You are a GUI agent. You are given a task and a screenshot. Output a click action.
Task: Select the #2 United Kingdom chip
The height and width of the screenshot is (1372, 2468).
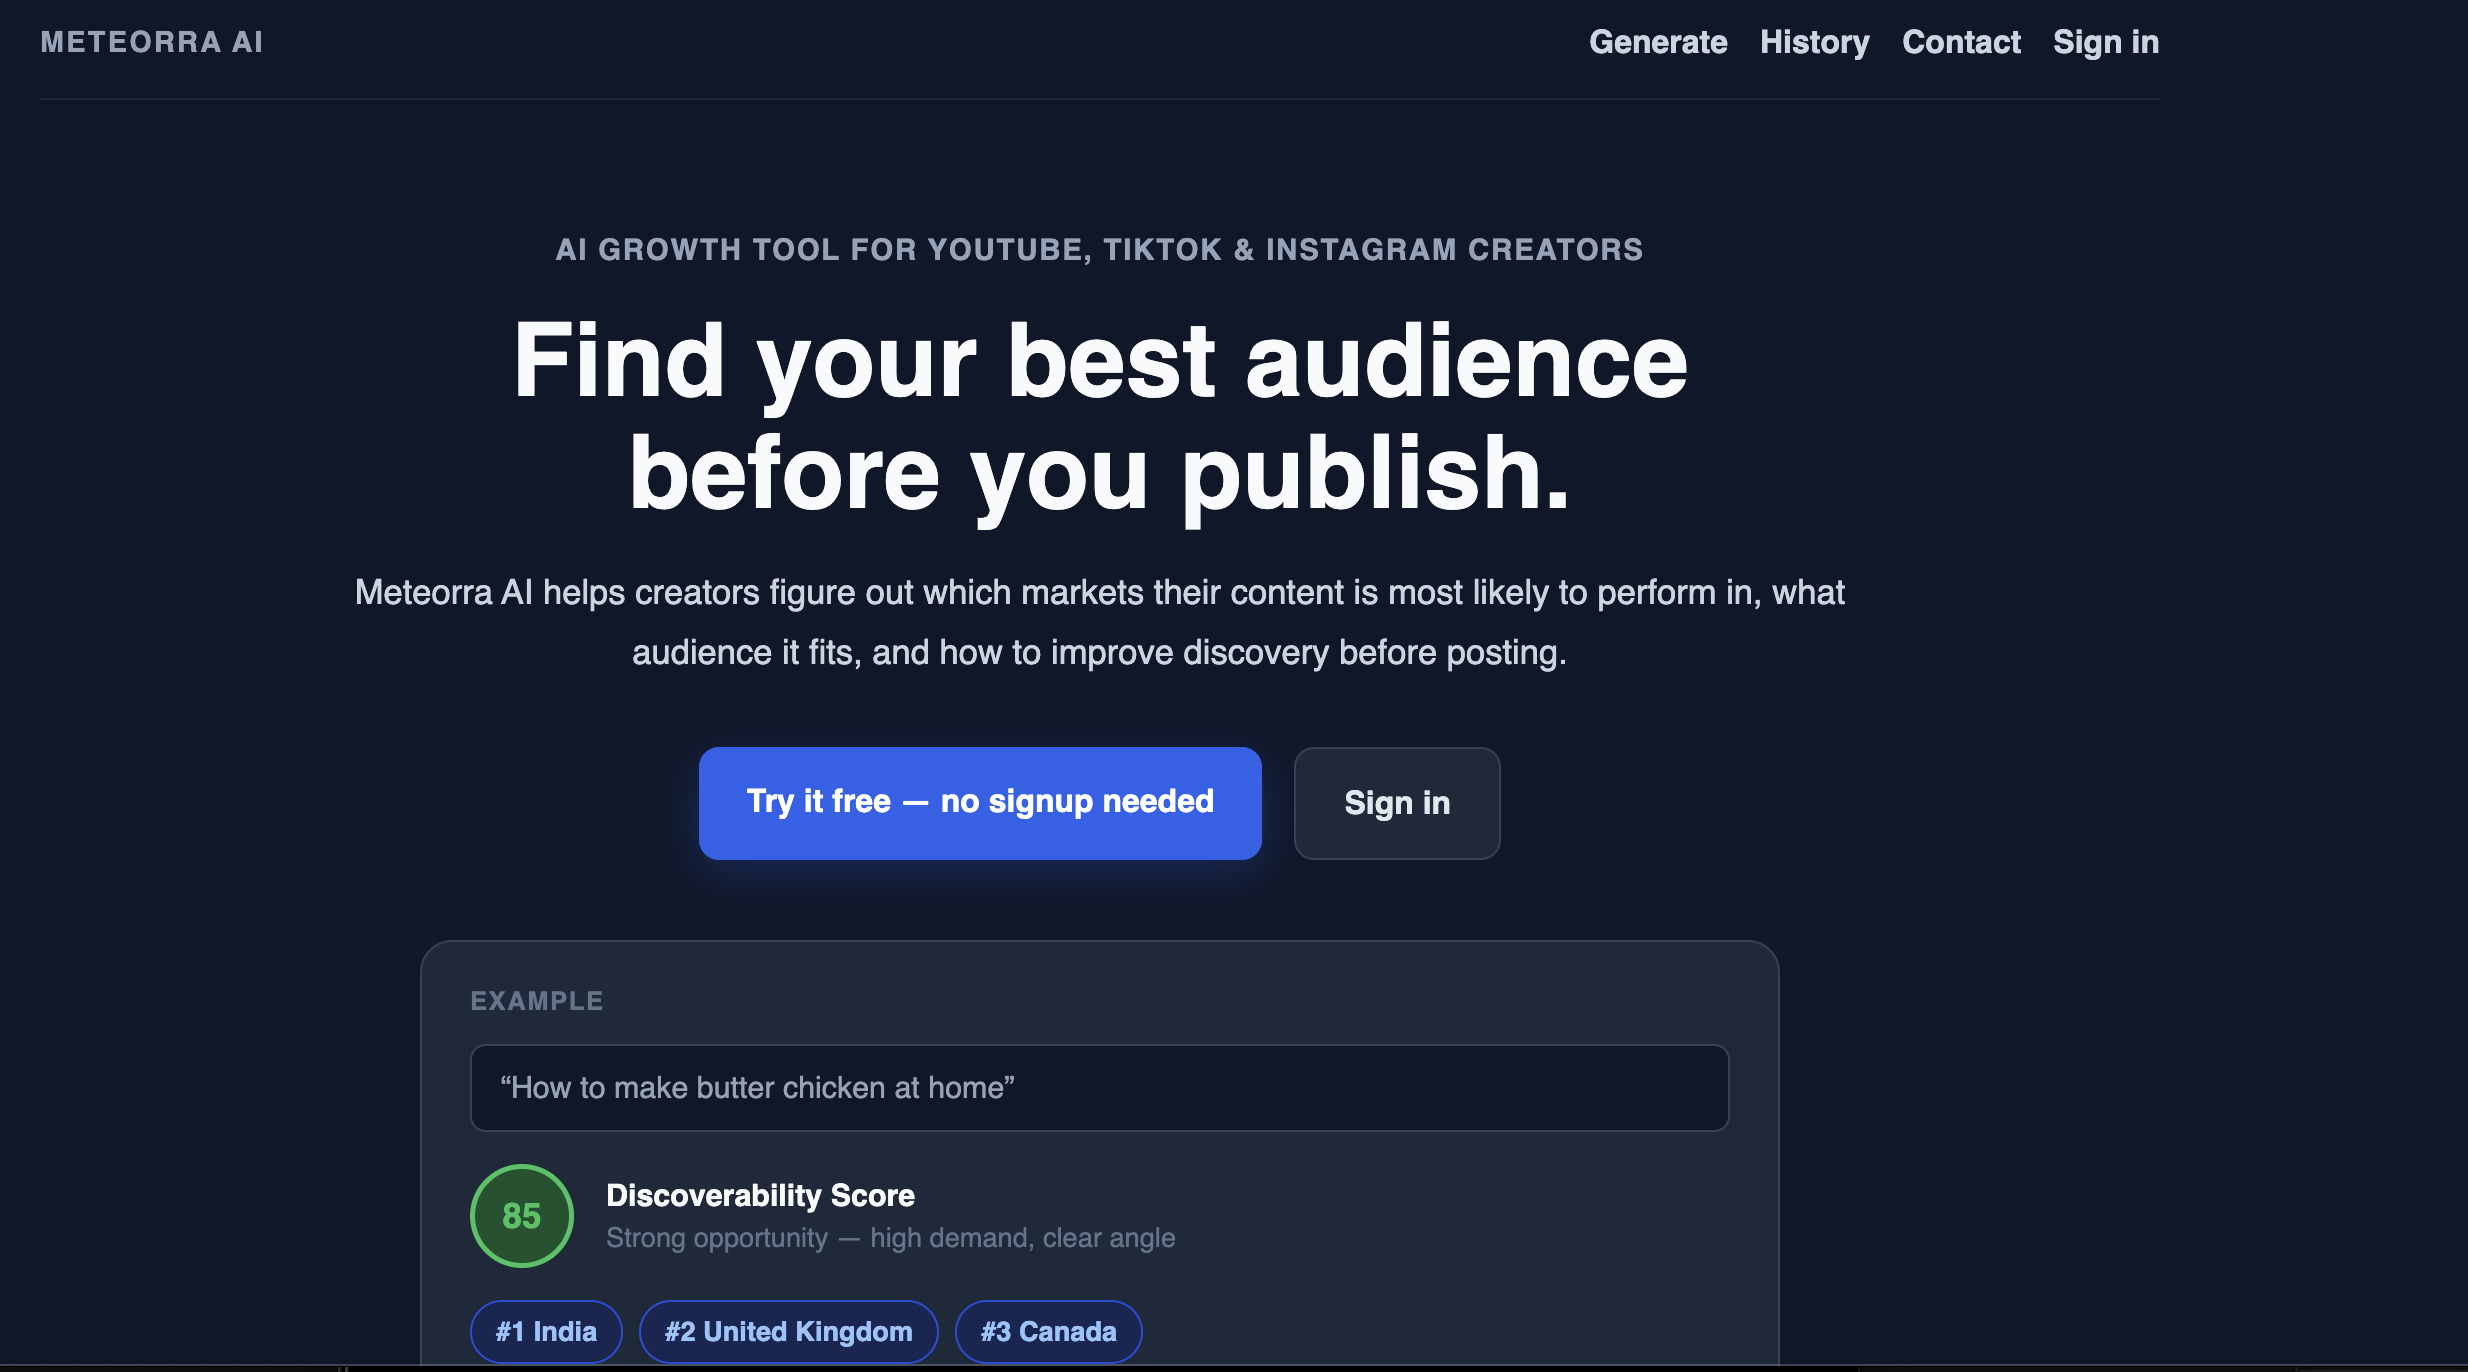tap(789, 1332)
